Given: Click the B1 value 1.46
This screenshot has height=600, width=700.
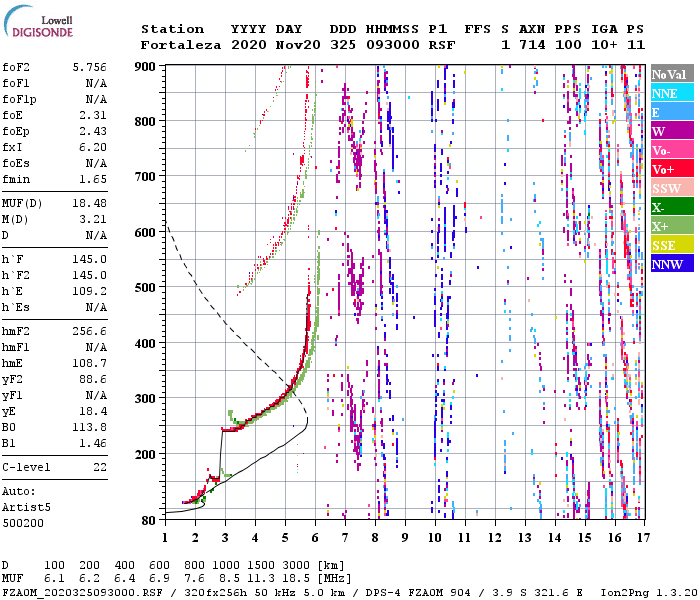Looking at the screenshot, I should tap(93, 443).
